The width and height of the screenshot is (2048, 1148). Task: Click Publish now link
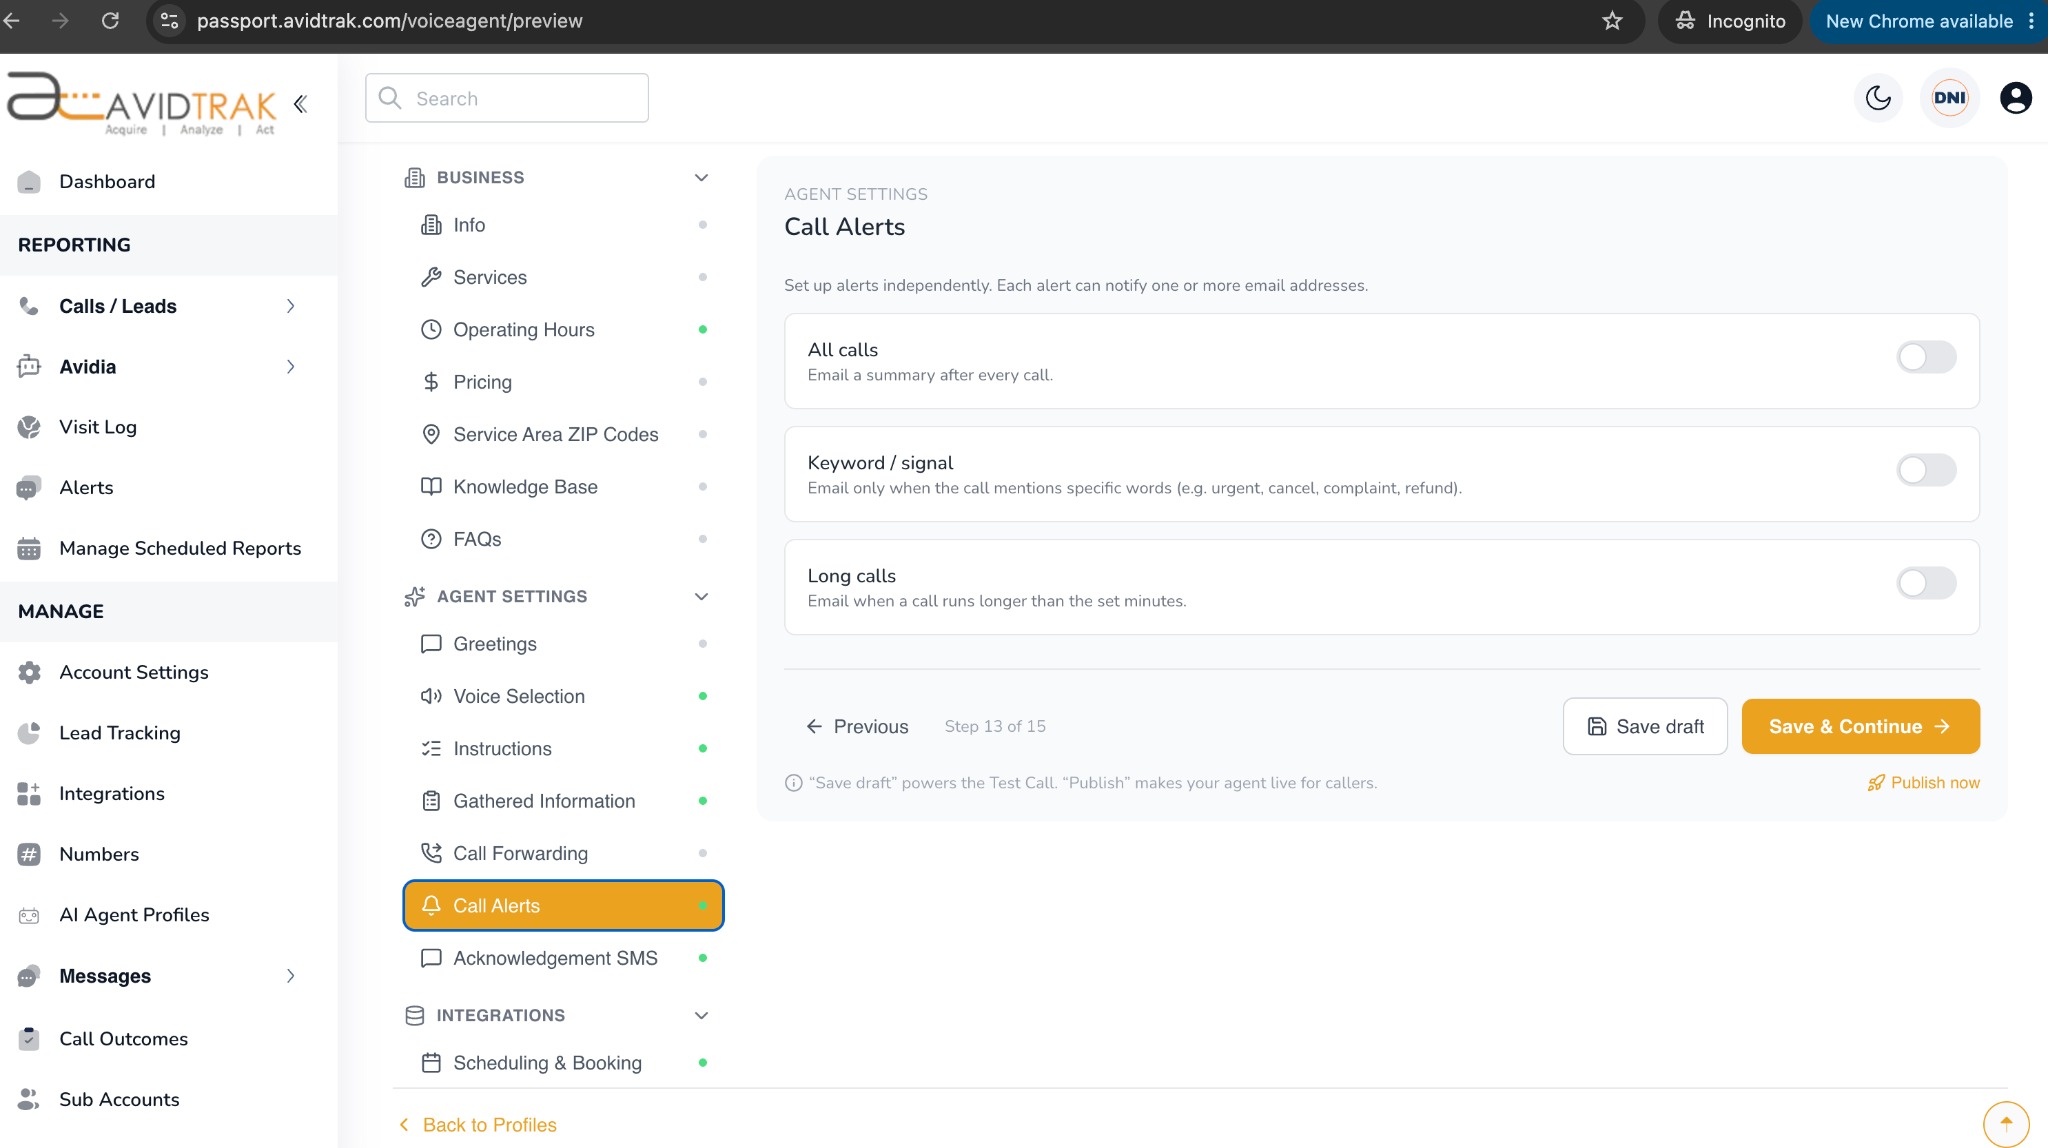coord(1923,783)
